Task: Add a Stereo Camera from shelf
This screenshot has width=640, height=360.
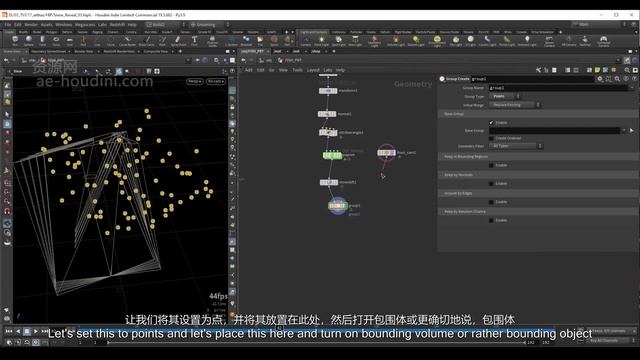Action: click(x=549, y=41)
